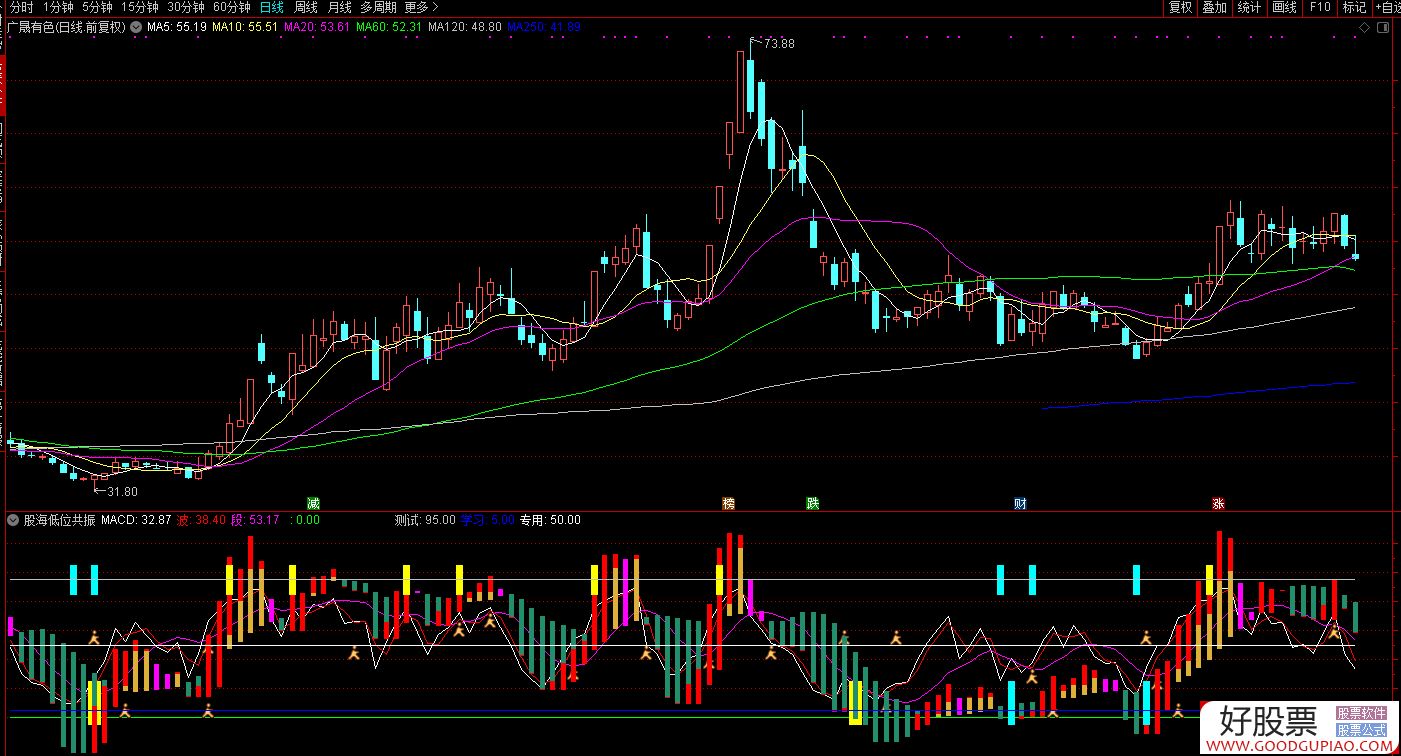Image resolution: width=1401 pixels, height=756 pixels.
Task: Click the 31.80 low price label
Action: click(x=122, y=491)
